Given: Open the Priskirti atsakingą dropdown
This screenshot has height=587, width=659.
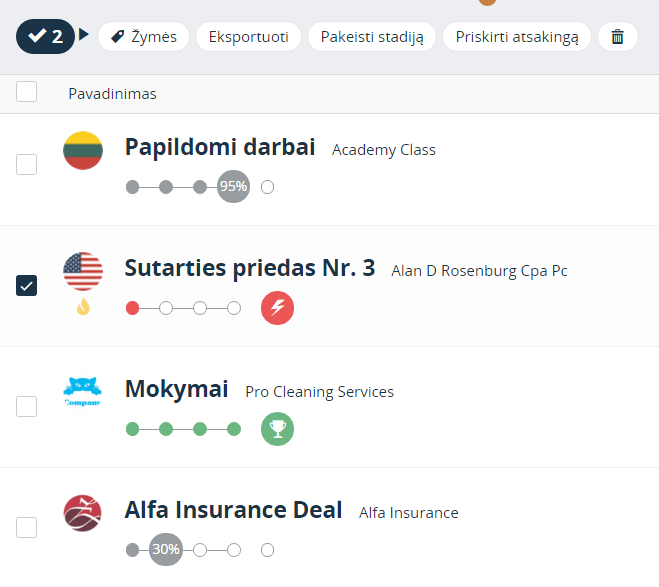Looking at the screenshot, I should 517,37.
